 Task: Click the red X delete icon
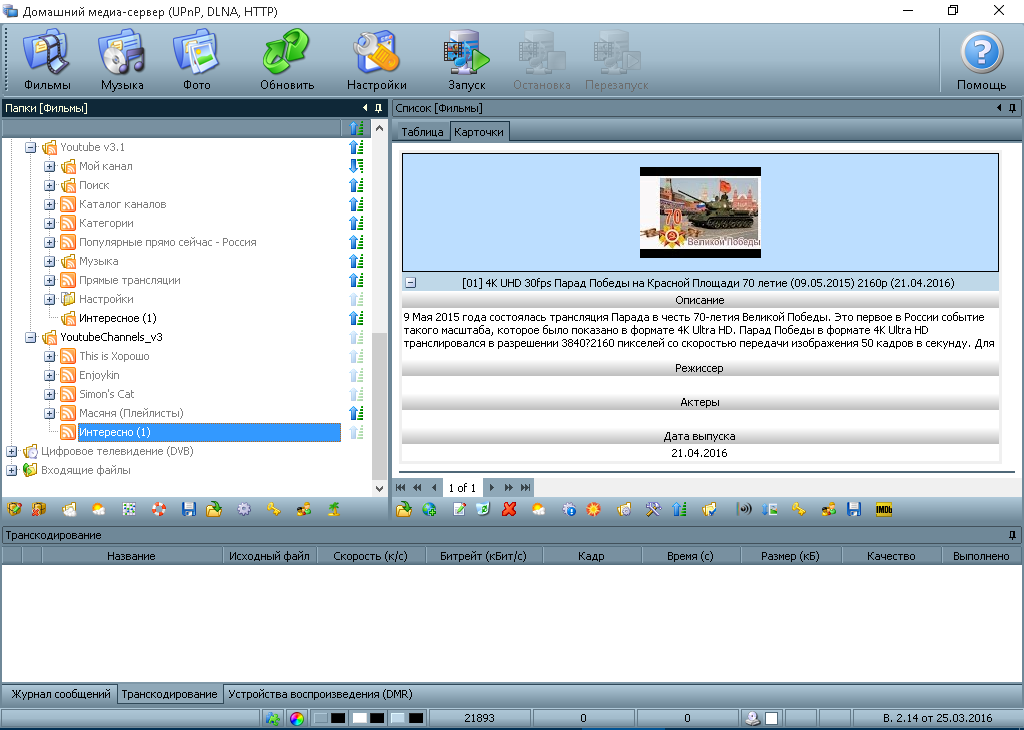509,509
